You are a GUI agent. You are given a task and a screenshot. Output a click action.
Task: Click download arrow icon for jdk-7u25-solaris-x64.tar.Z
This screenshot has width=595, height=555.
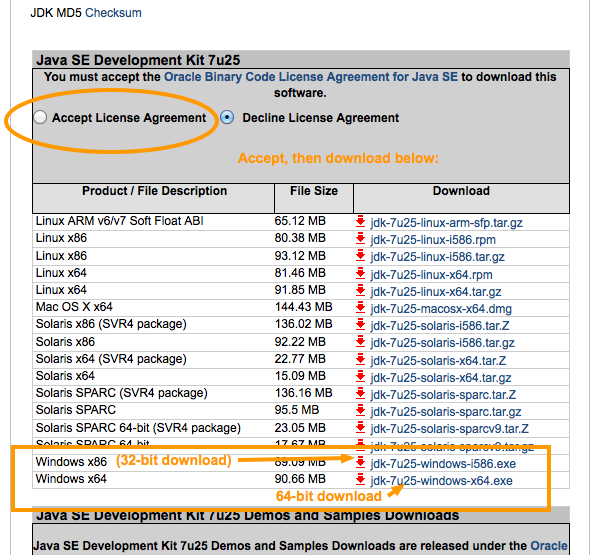point(360,360)
